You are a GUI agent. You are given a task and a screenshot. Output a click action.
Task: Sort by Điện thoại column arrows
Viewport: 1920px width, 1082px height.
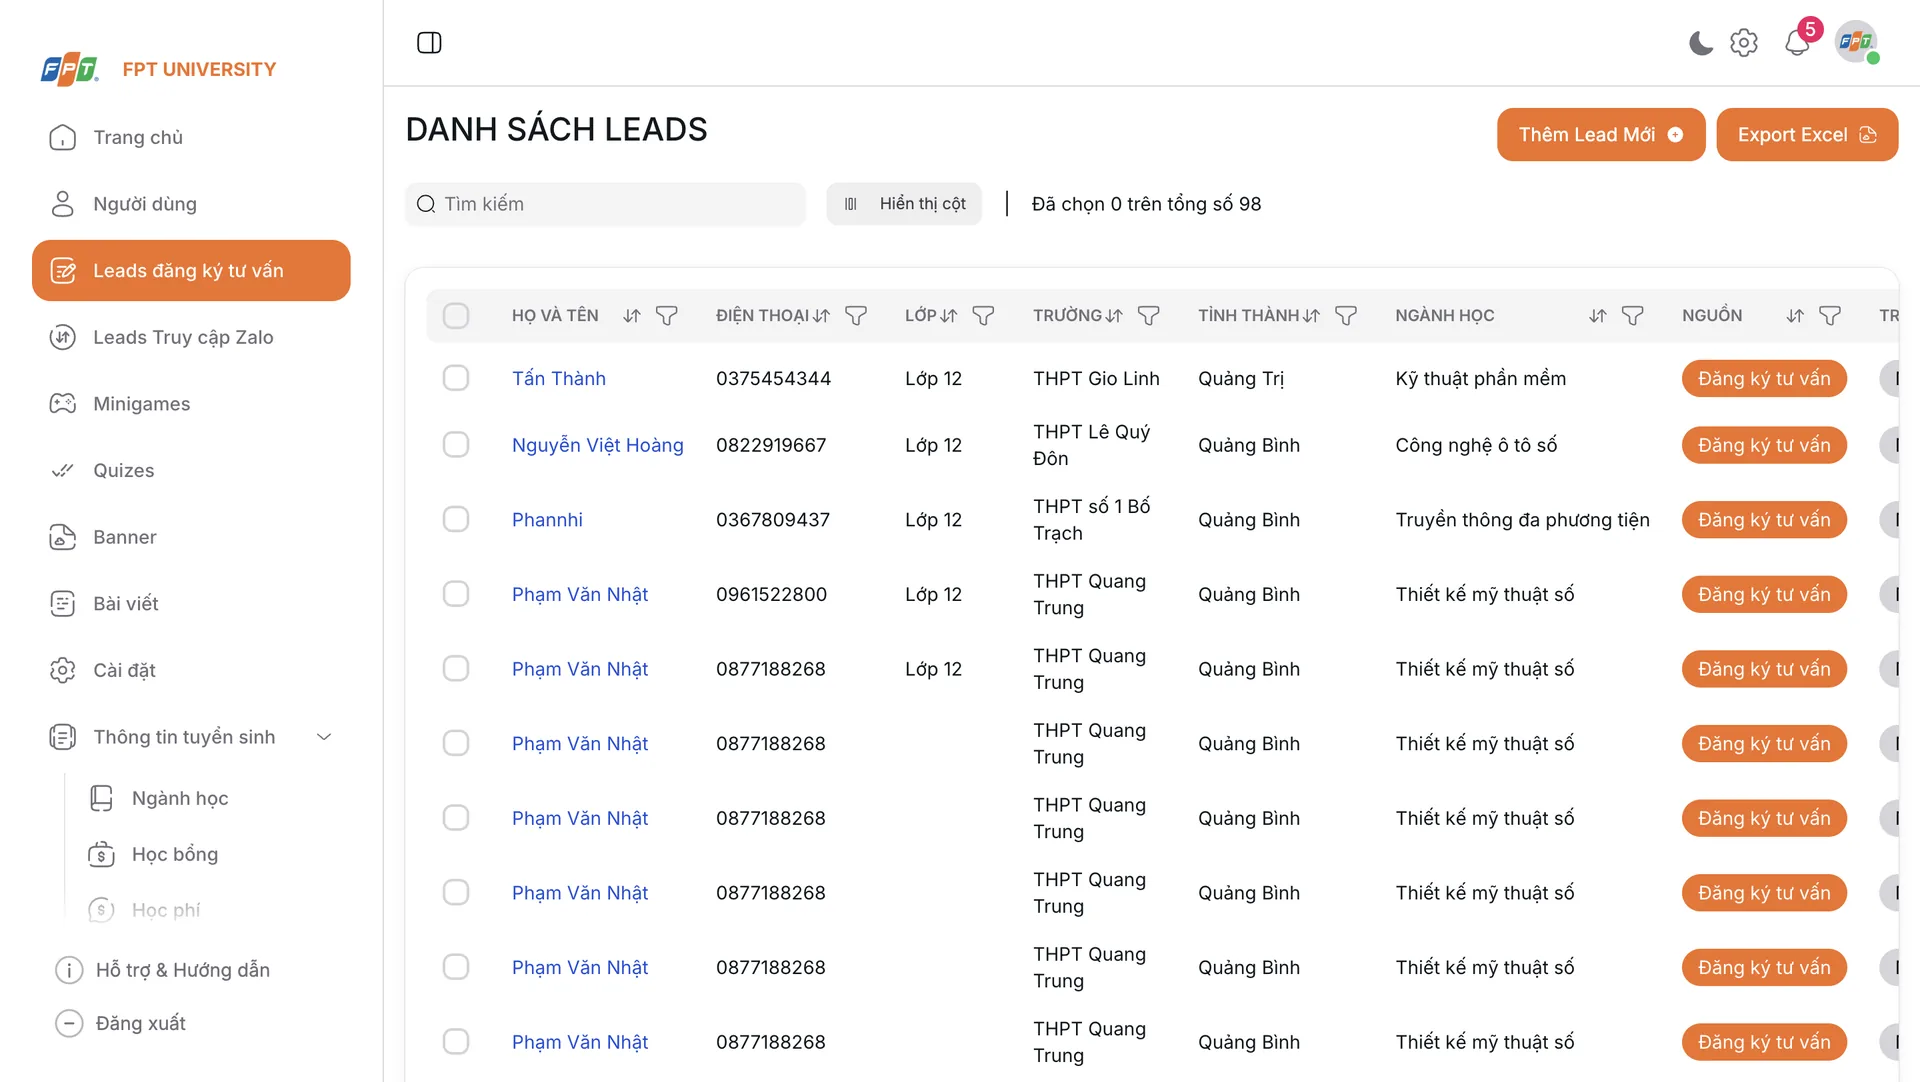click(821, 316)
